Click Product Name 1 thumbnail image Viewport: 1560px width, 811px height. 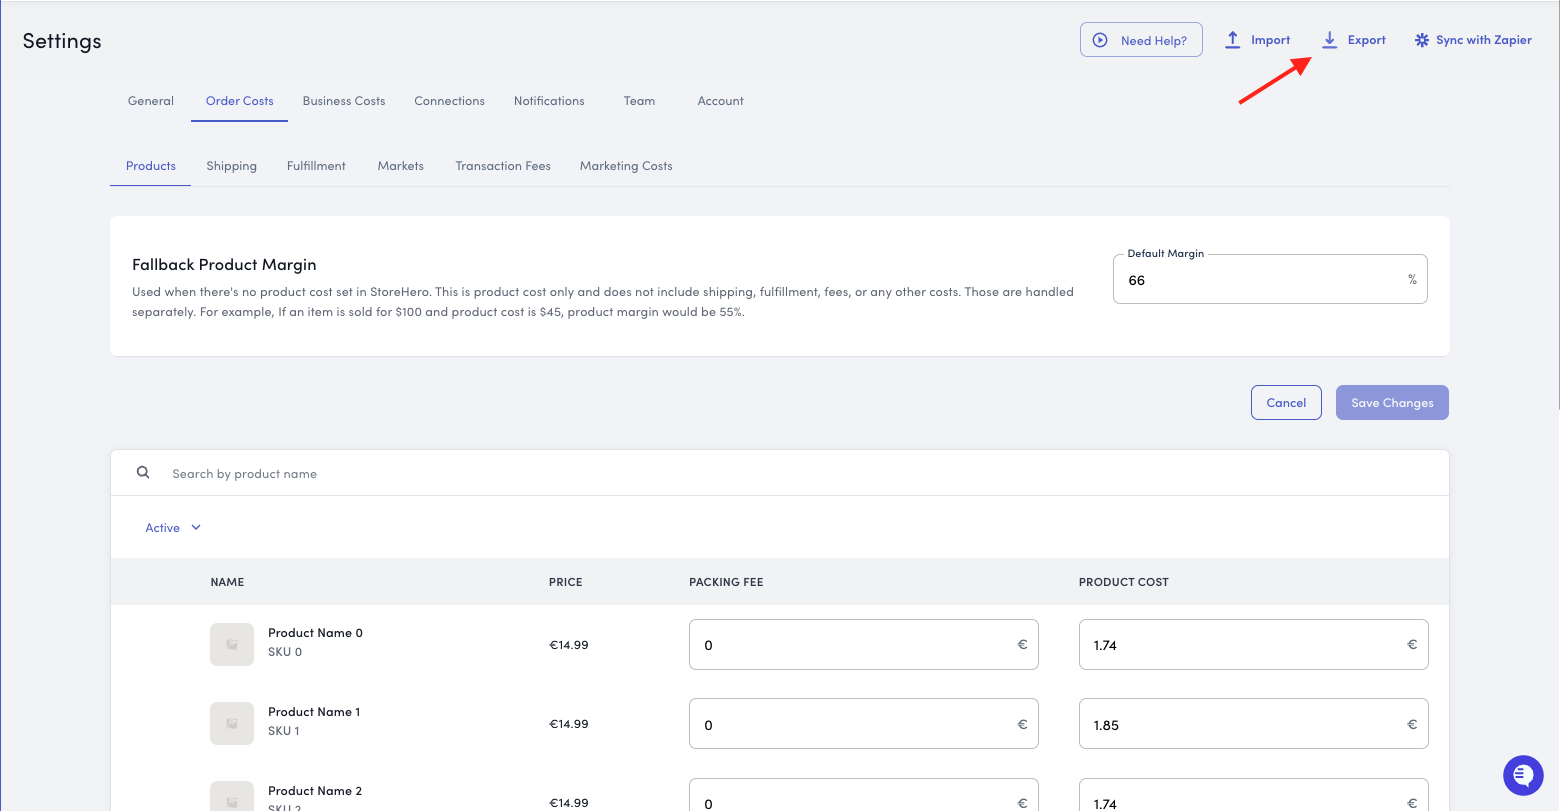click(231, 724)
